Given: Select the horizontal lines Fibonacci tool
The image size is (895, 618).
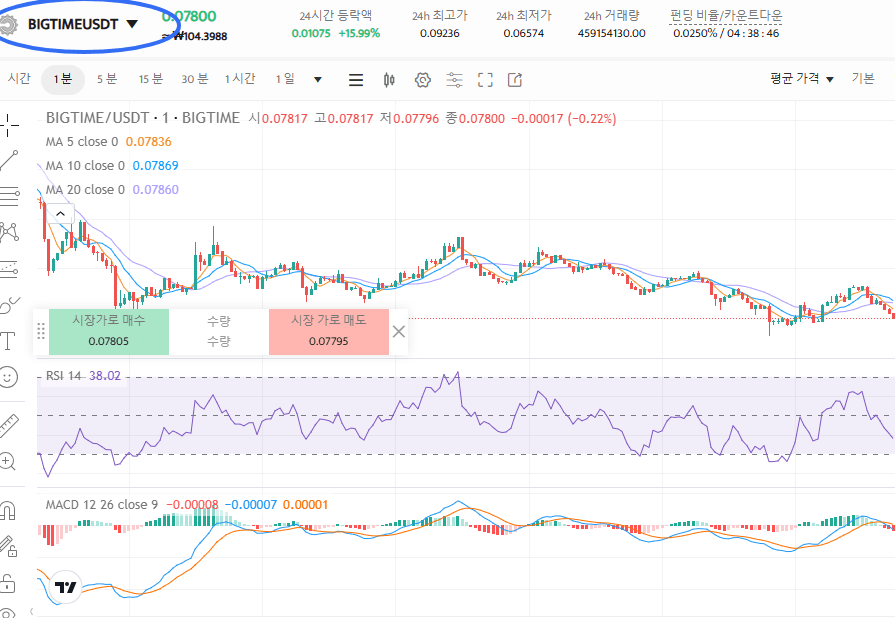Looking at the screenshot, I should (x=9, y=197).
